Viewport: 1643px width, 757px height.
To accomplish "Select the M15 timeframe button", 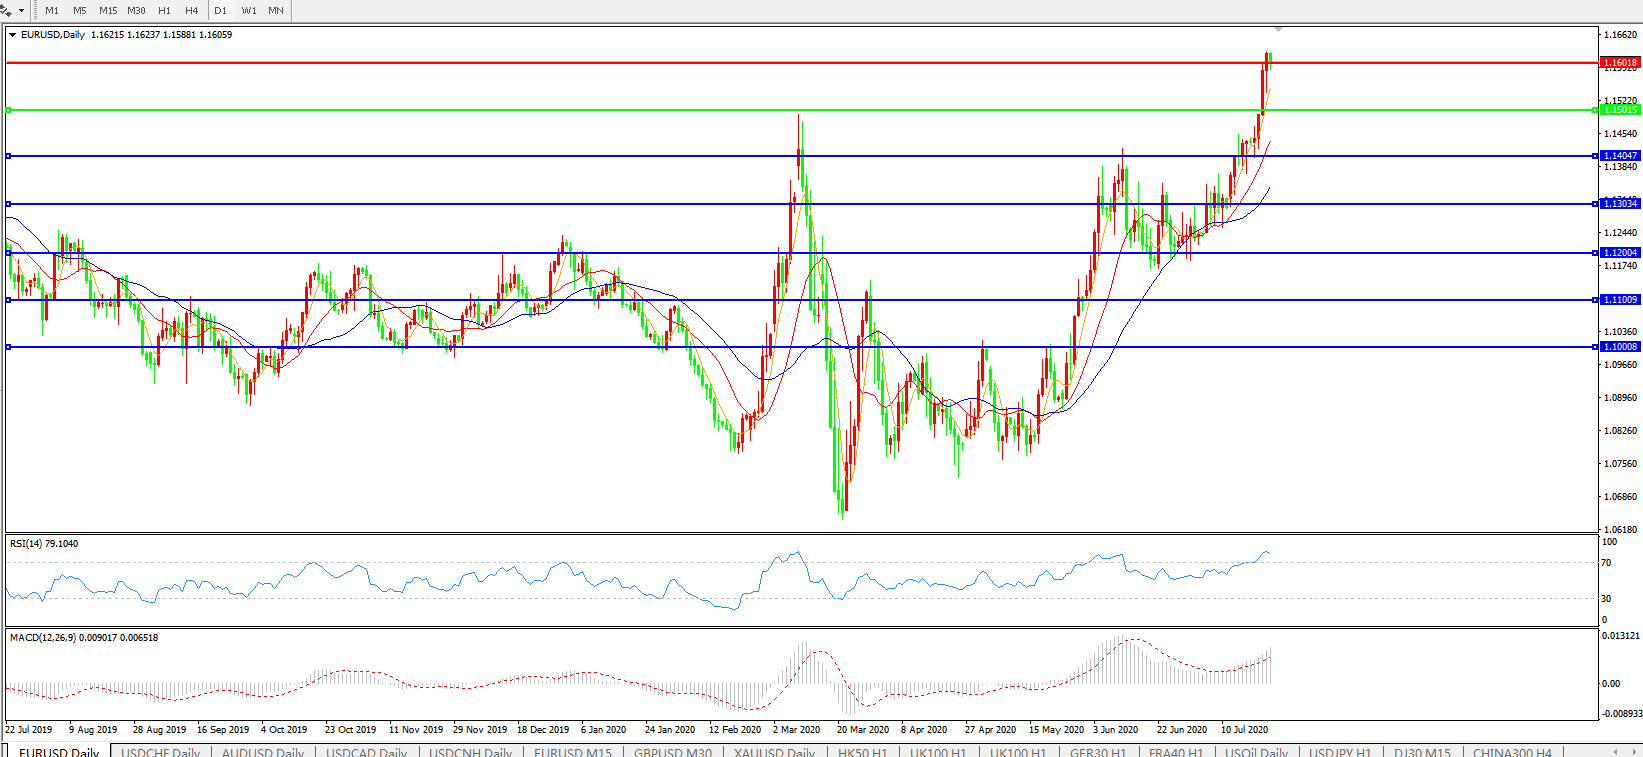I will click(x=108, y=11).
